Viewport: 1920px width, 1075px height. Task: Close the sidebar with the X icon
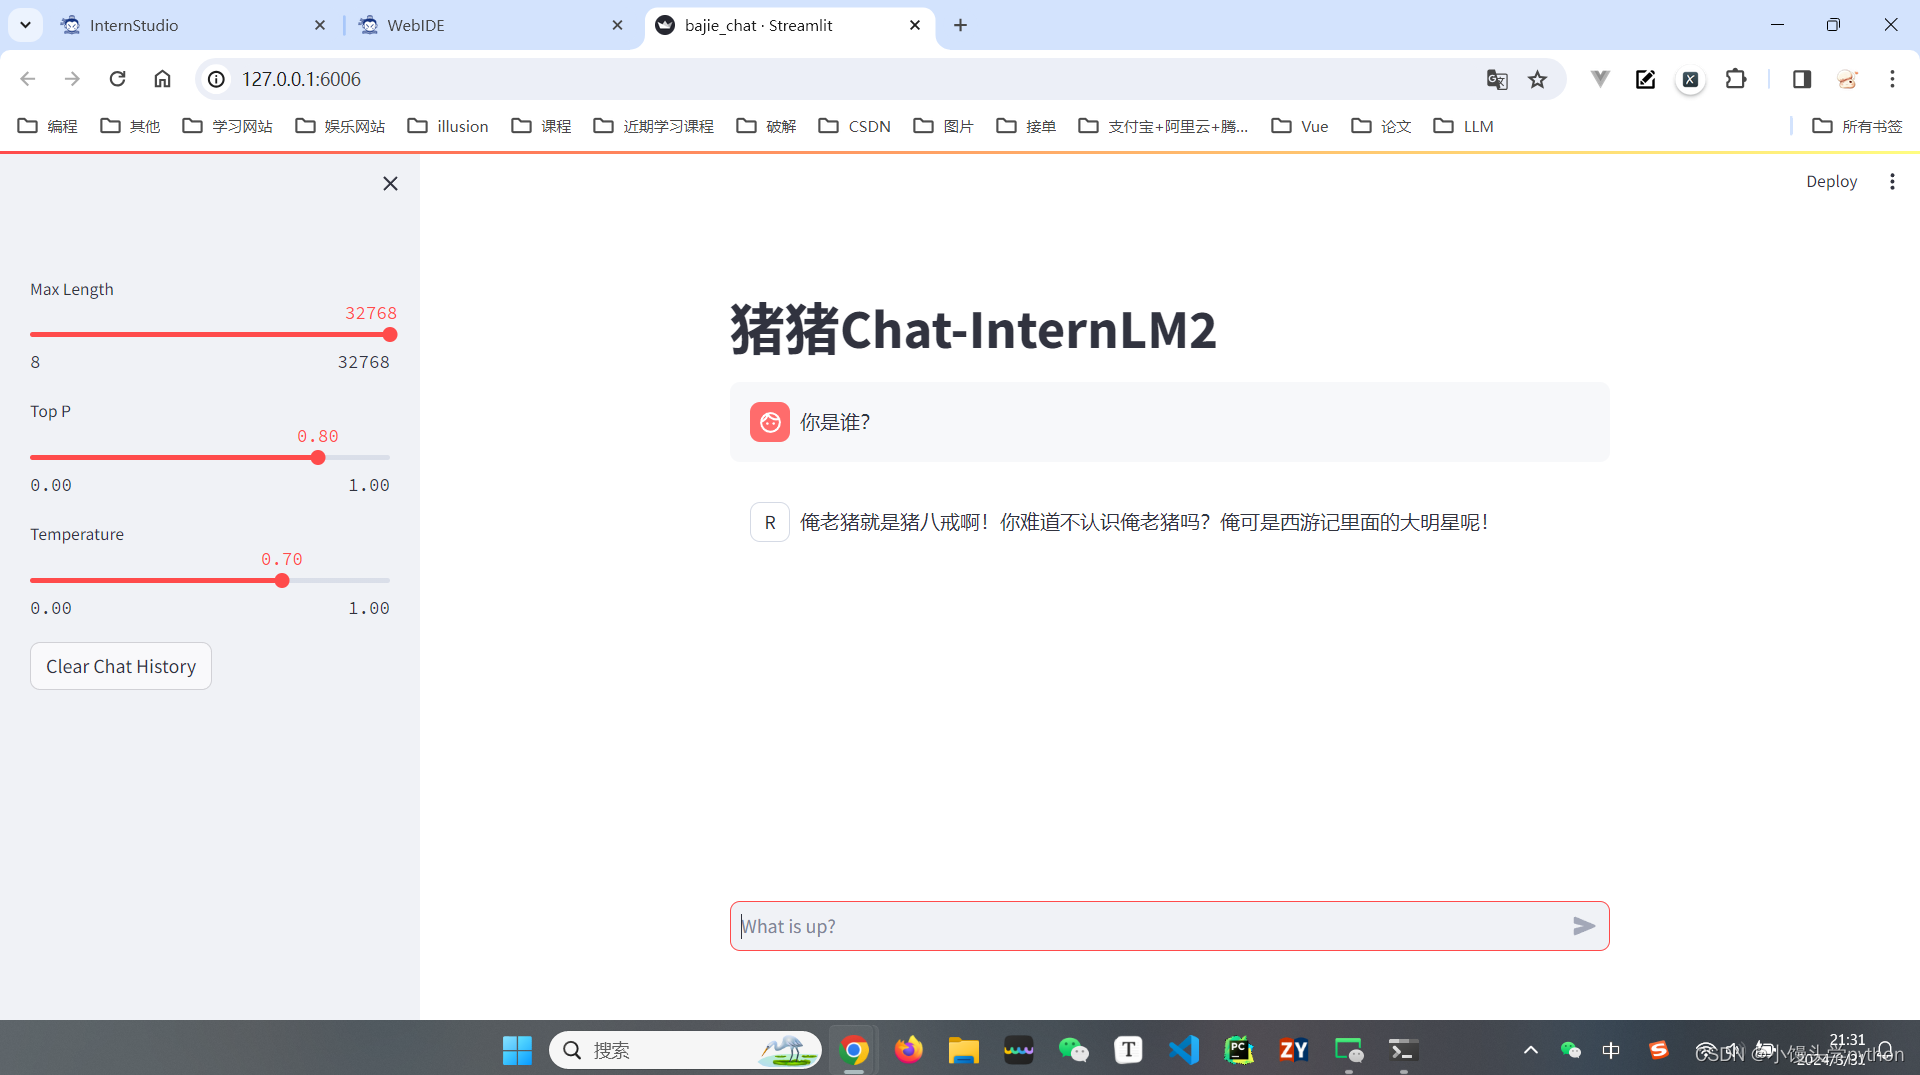(390, 183)
